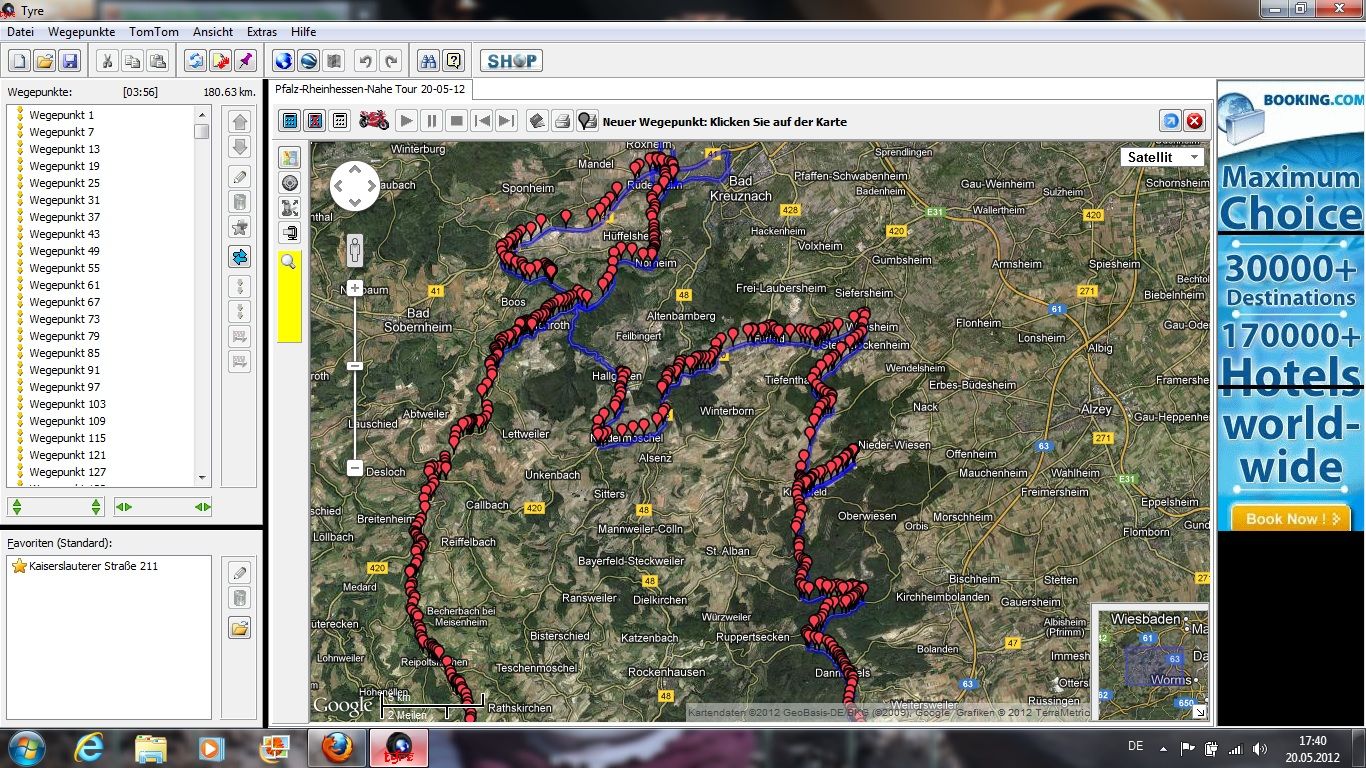
Task: Click the red motorcycle icon
Action: pyautogui.click(x=374, y=121)
